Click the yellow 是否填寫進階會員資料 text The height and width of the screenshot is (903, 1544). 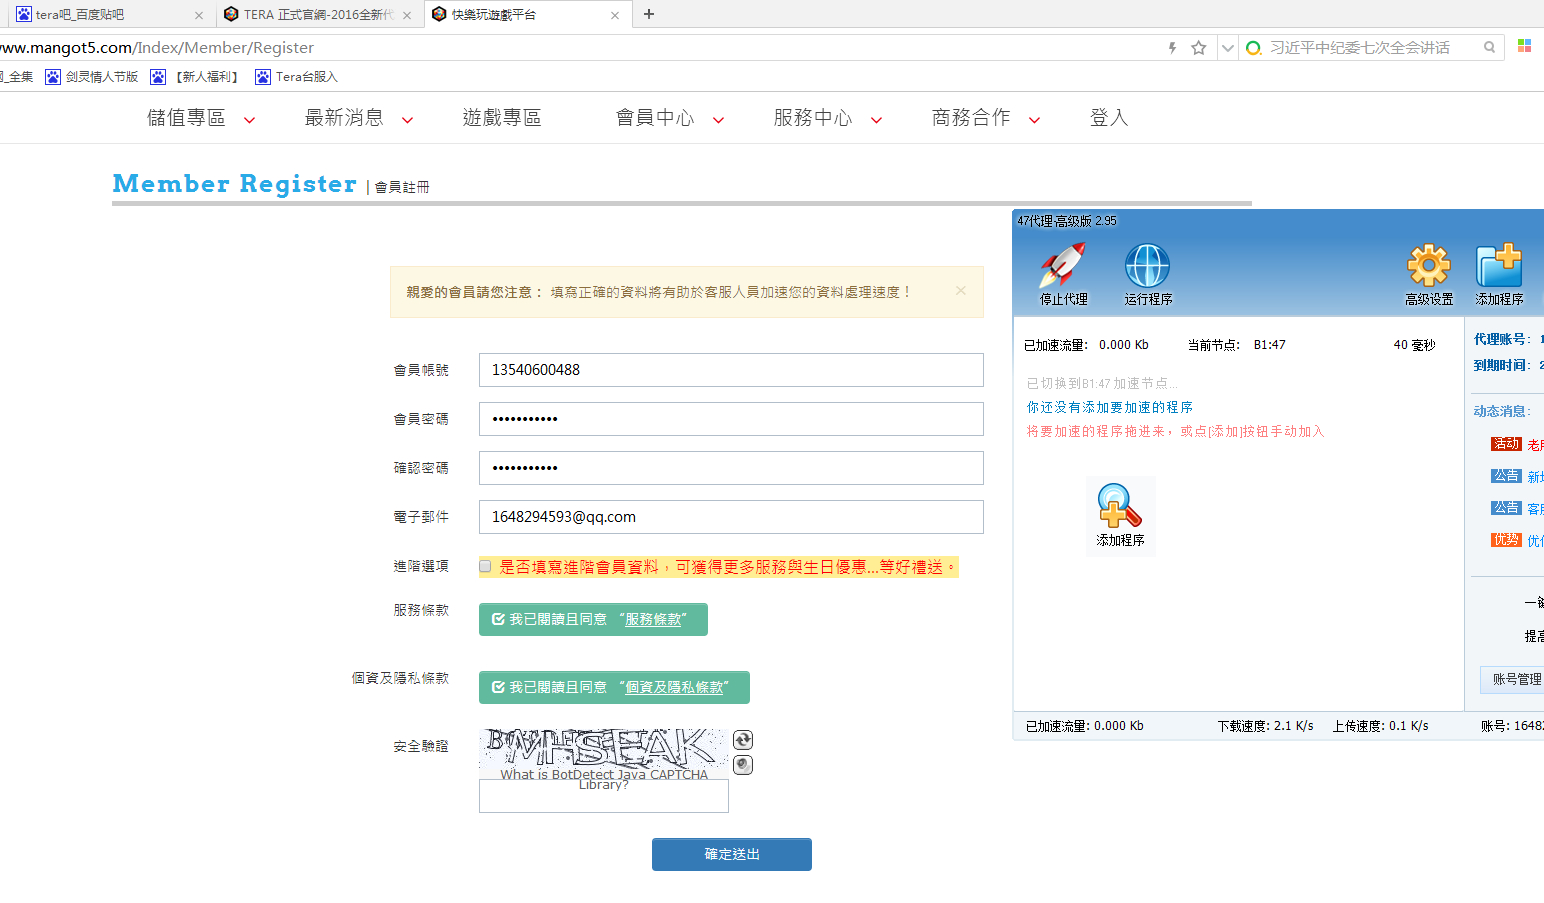(x=727, y=567)
